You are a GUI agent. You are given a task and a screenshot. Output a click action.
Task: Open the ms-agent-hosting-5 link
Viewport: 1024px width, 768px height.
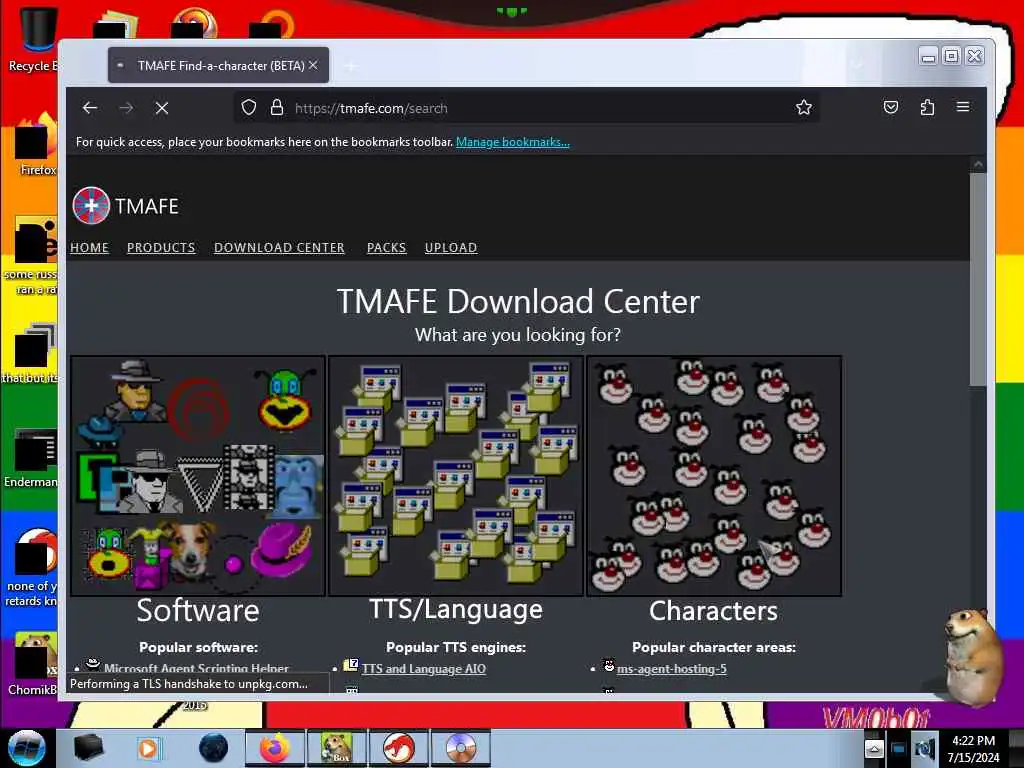[x=671, y=669]
